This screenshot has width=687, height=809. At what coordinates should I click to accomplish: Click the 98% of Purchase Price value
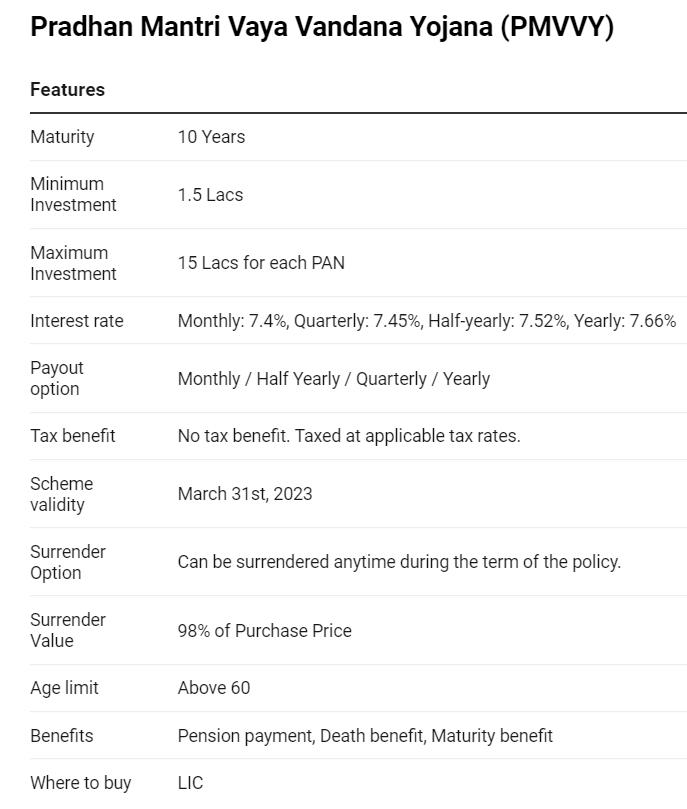click(x=265, y=631)
